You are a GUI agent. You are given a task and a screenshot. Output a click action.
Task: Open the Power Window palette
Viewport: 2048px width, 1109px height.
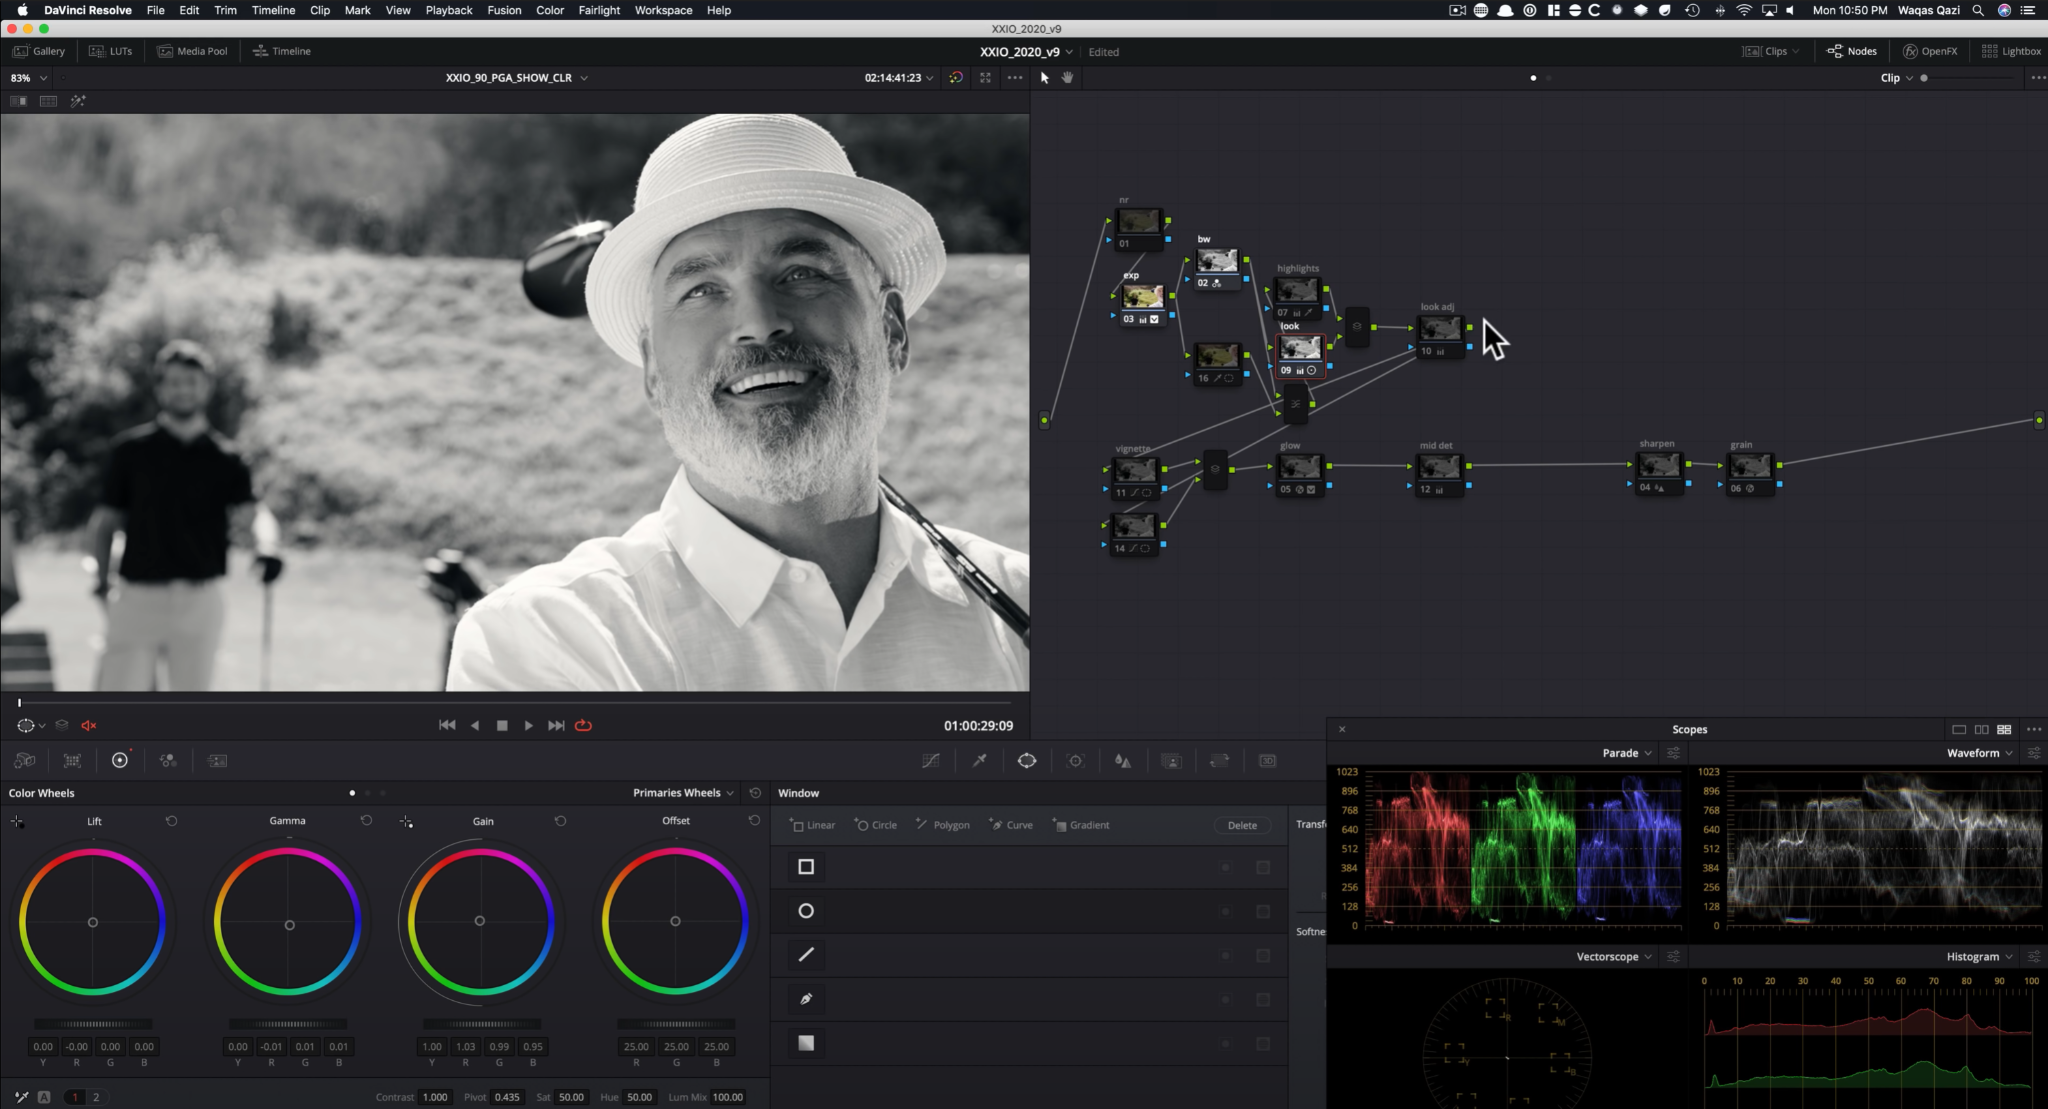pos(1027,761)
